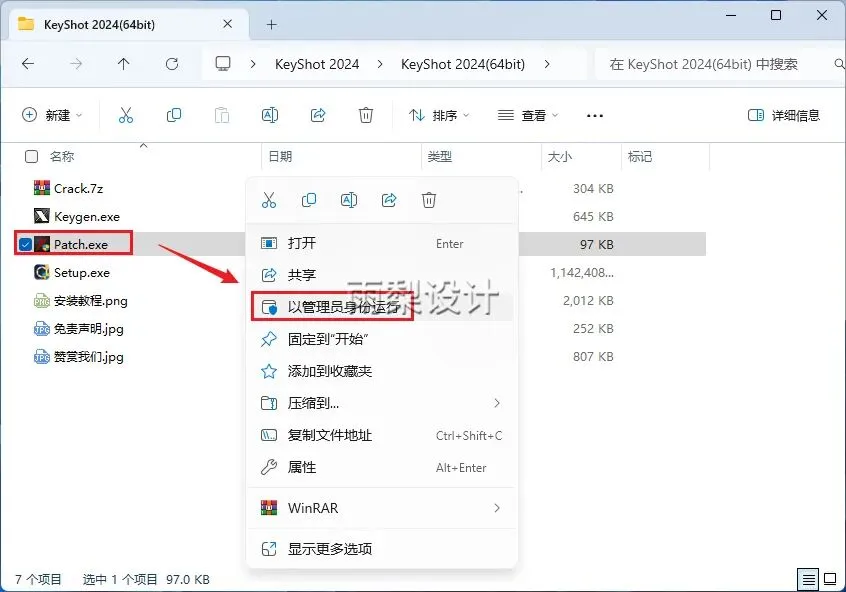The height and width of the screenshot is (592, 846).
Task: Expand chevron after This PC icon
Action: [x=253, y=64]
